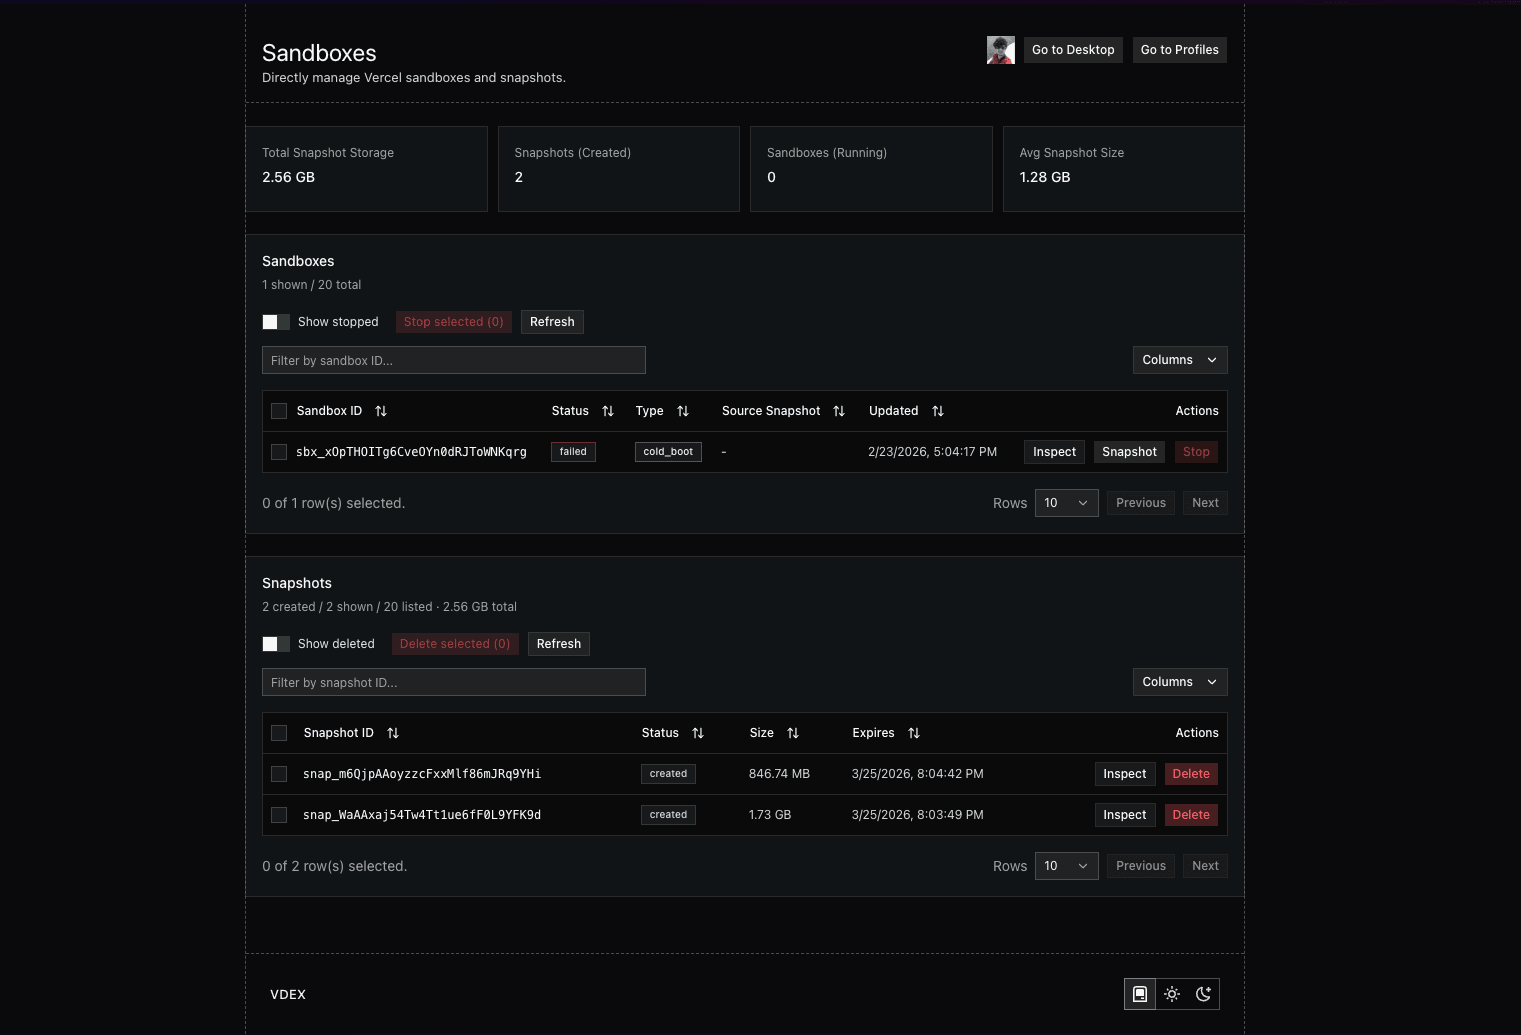Inspect the failed cold_boot sandbox
The width and height of the screenshot is (1521, 1035).
pyautogui.click(x=1054, y=452)
